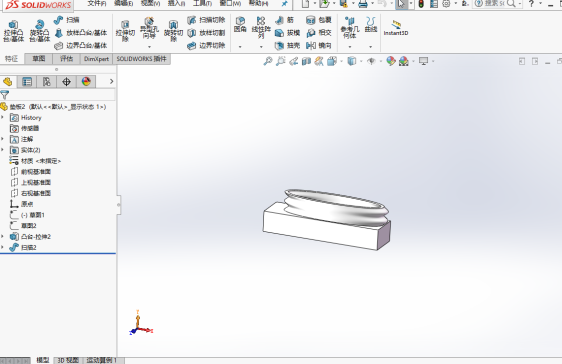Select the Shell (抽壳) tool
562x364 pixels.
pos(287,46)
